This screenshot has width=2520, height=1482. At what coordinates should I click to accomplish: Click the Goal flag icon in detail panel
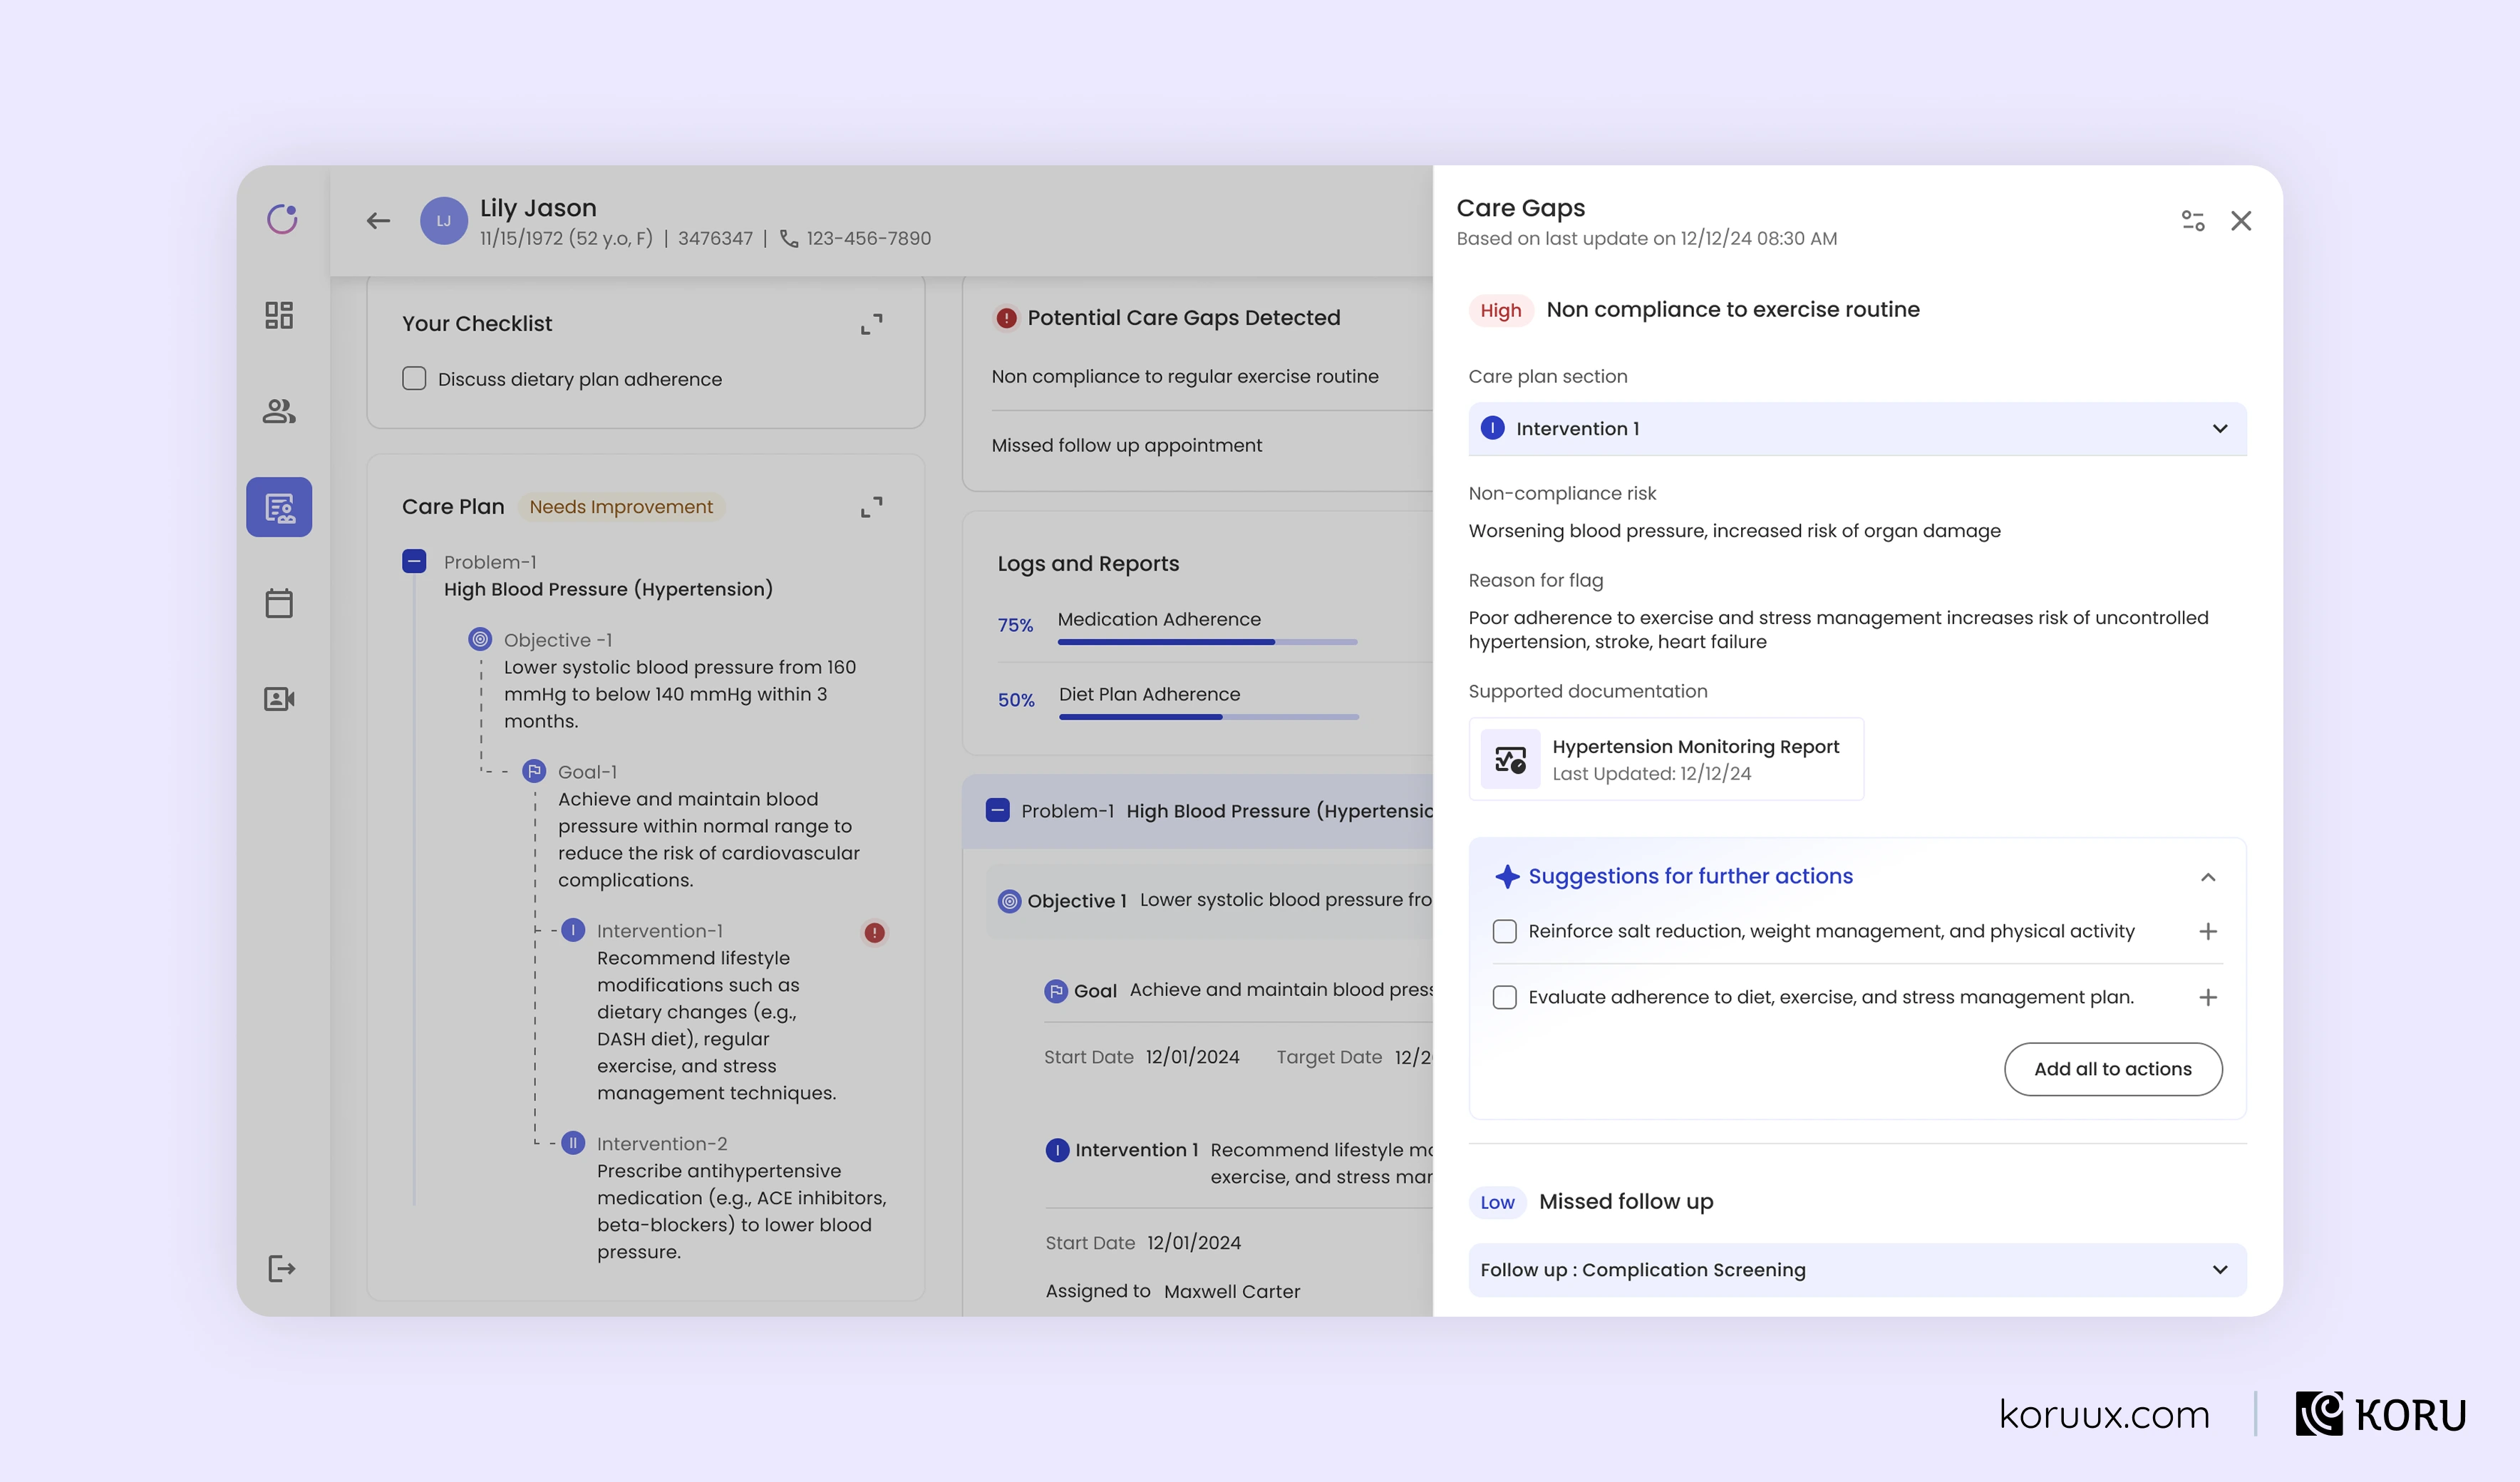pos(1056,991)
